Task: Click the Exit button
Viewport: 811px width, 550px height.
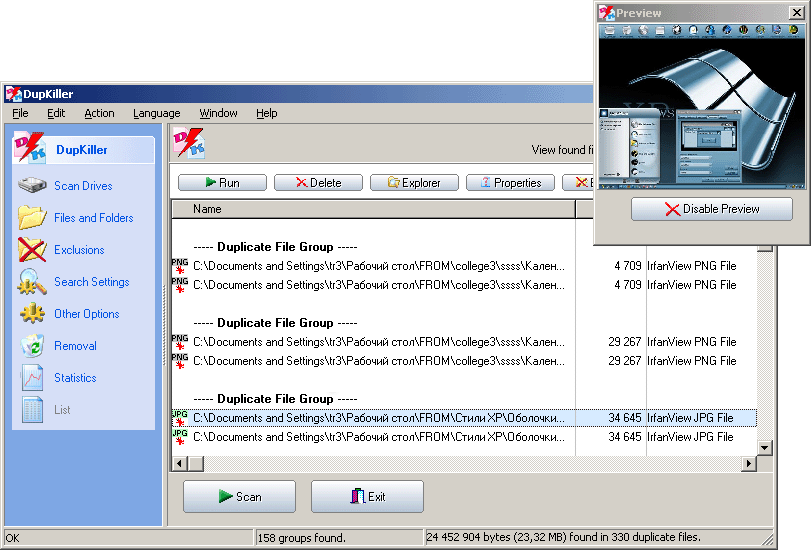Action: click(x=367, y=497)
